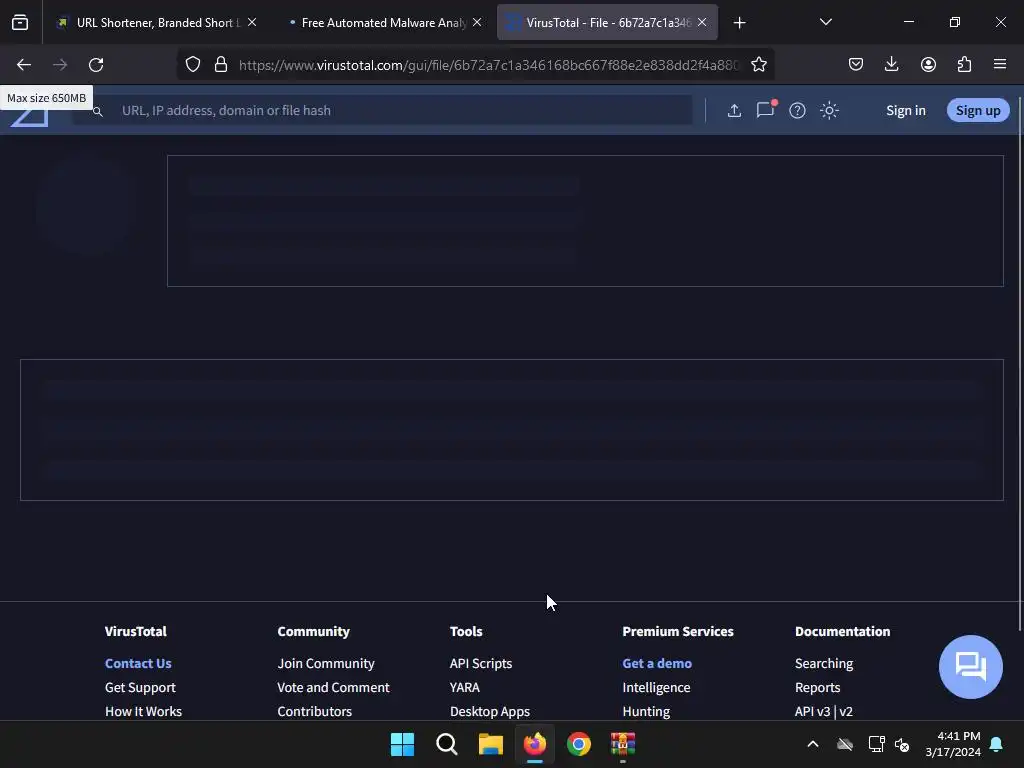Open Desktop Apps link
The image size is (1024, 768).
tap(490, 711)
